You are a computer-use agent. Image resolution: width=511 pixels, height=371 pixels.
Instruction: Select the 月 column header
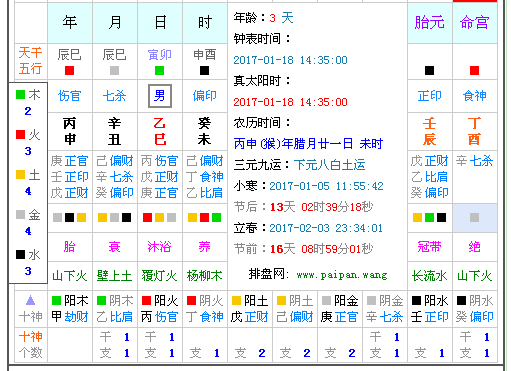115,23
